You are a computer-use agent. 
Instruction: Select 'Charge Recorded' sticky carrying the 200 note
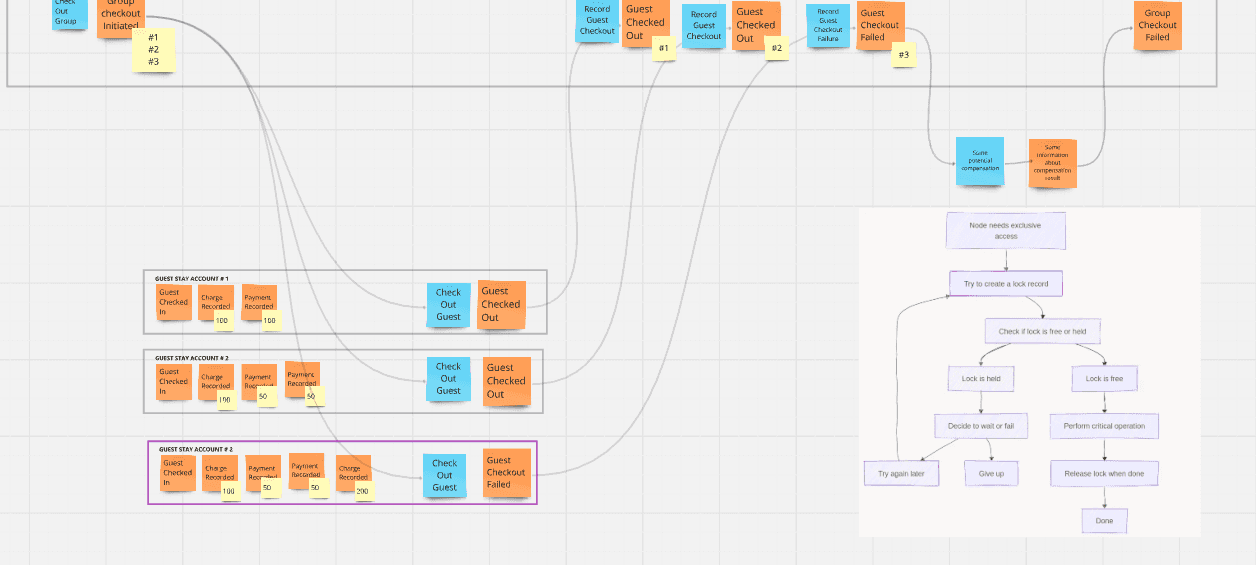353,473
